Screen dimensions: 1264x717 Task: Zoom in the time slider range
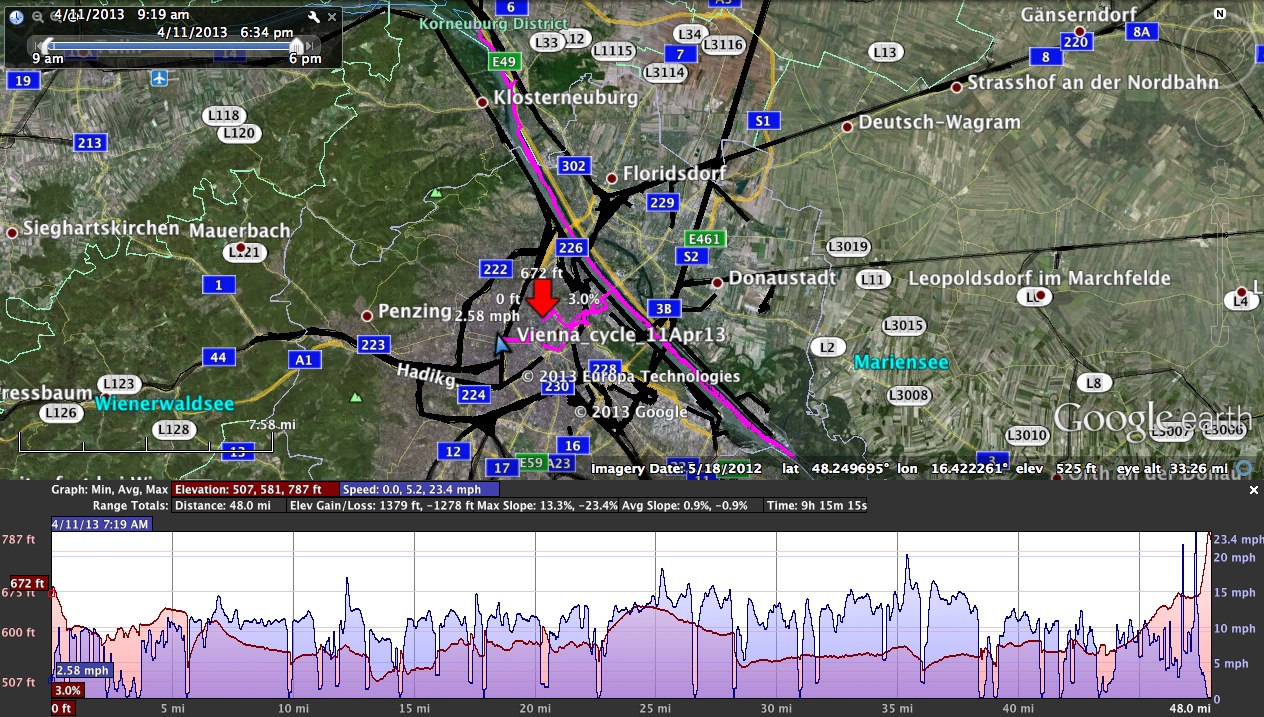pyautogui.click(x=55, y=16)
